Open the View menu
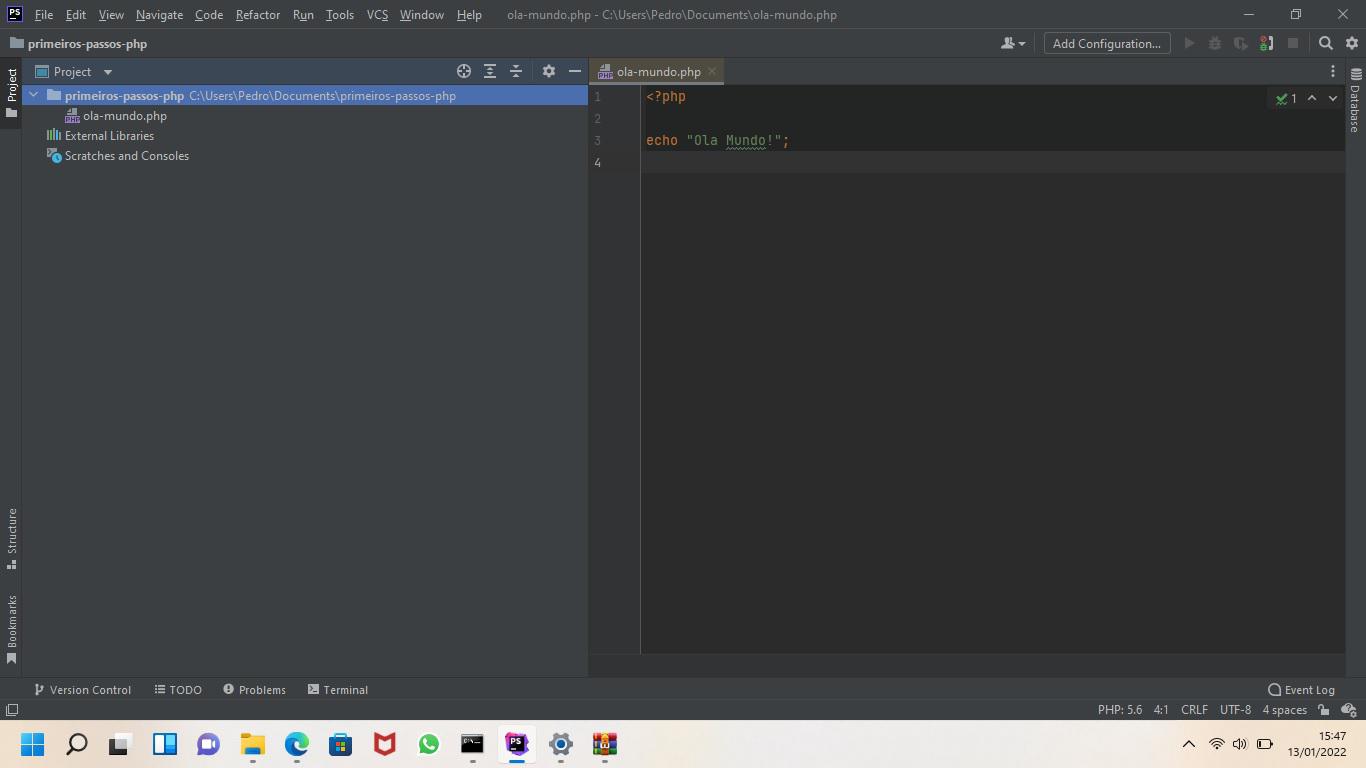The width and height of the screenshot is (1366, 768). [x=111, y=15]
